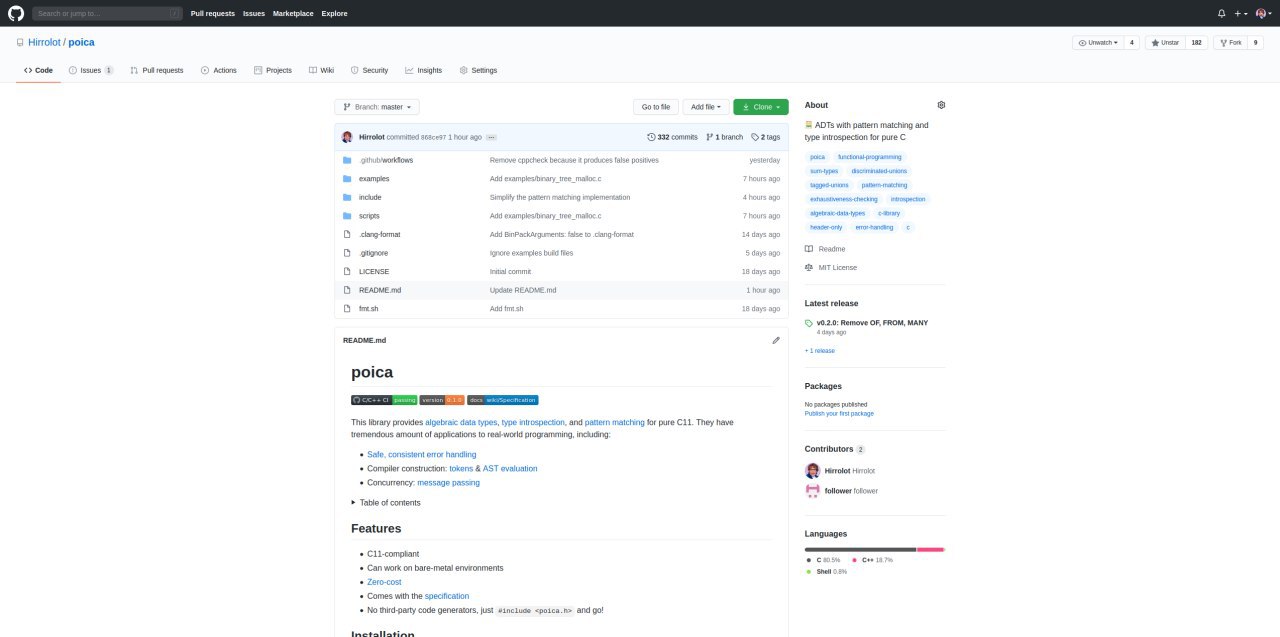Switch to the Actions tab
Viewport: 1280px width, 637px height.
click(x=218, y=70)
